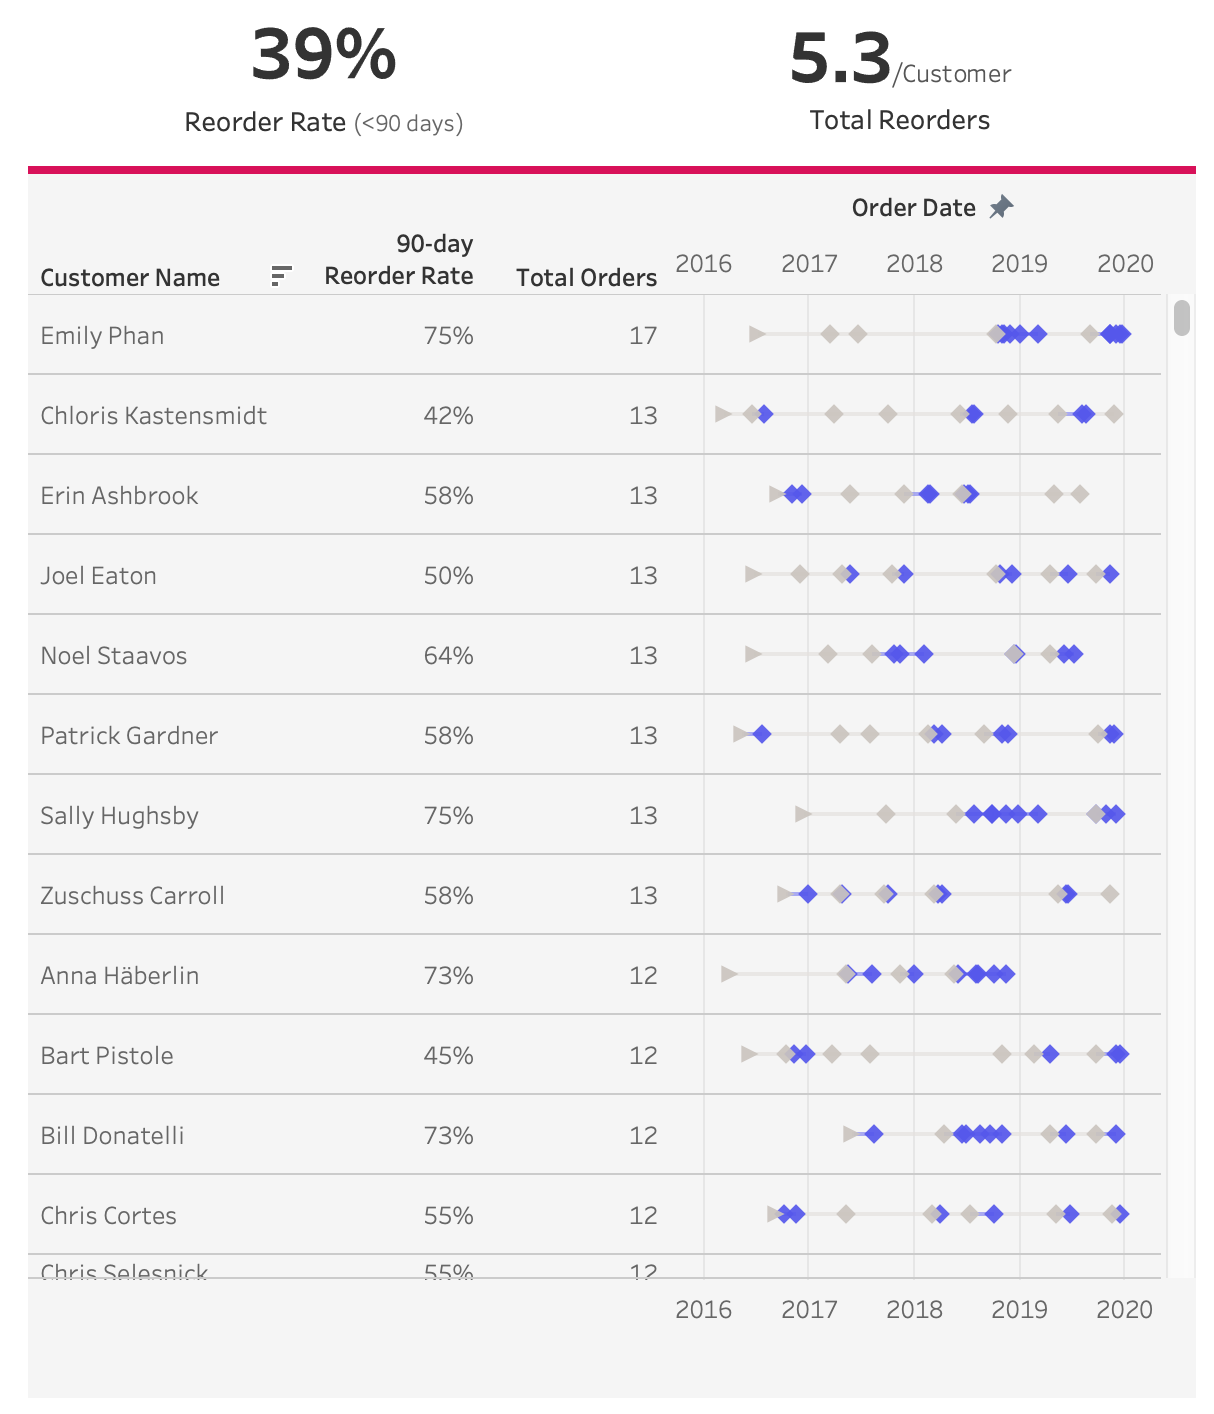Click the Customer Name column header
This screenshot has height=1414, width=1214.
(130, 277)
